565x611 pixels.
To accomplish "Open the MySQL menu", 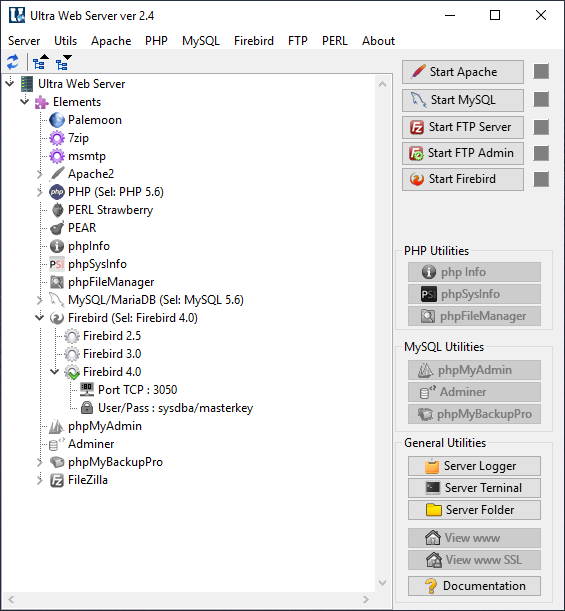I will coord(201,41).
